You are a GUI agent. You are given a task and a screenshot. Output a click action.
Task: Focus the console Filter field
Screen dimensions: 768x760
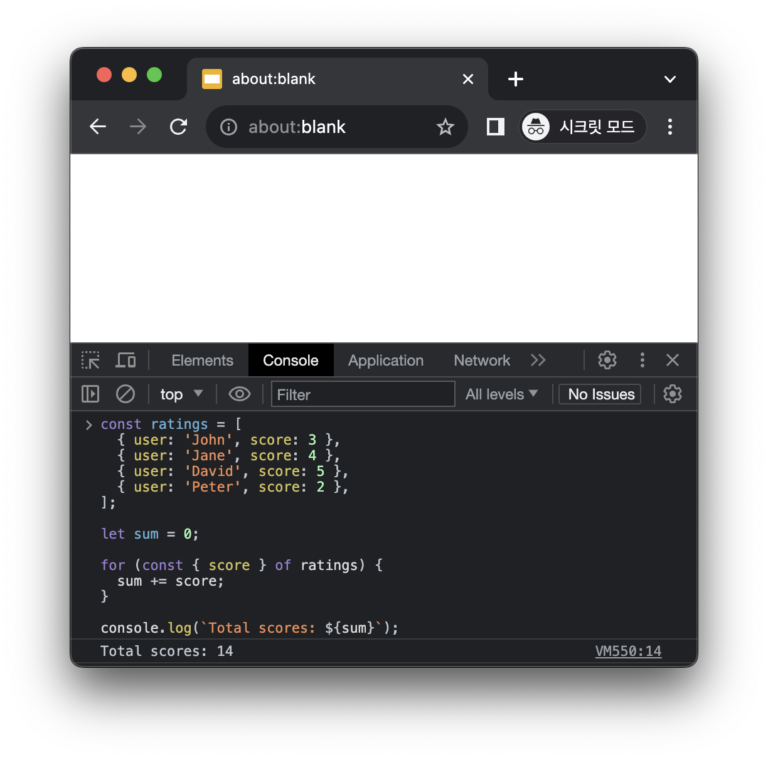click(363, 394)
